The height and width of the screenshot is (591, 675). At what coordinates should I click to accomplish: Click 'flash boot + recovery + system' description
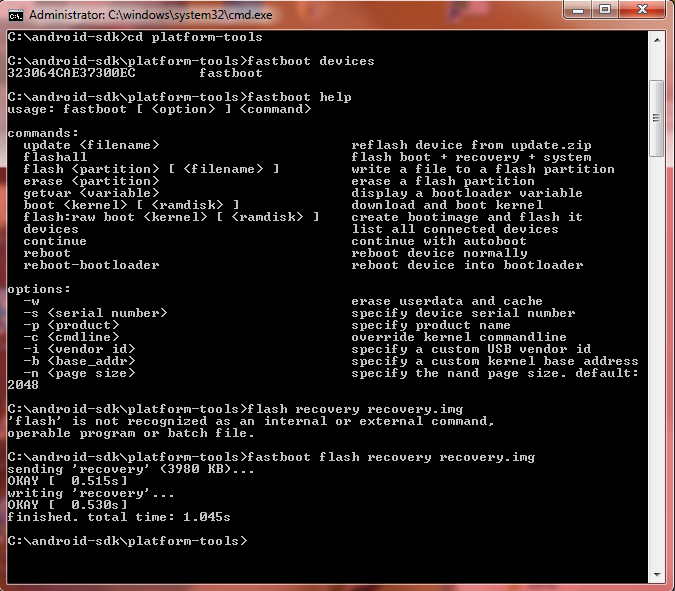(471, 157)
